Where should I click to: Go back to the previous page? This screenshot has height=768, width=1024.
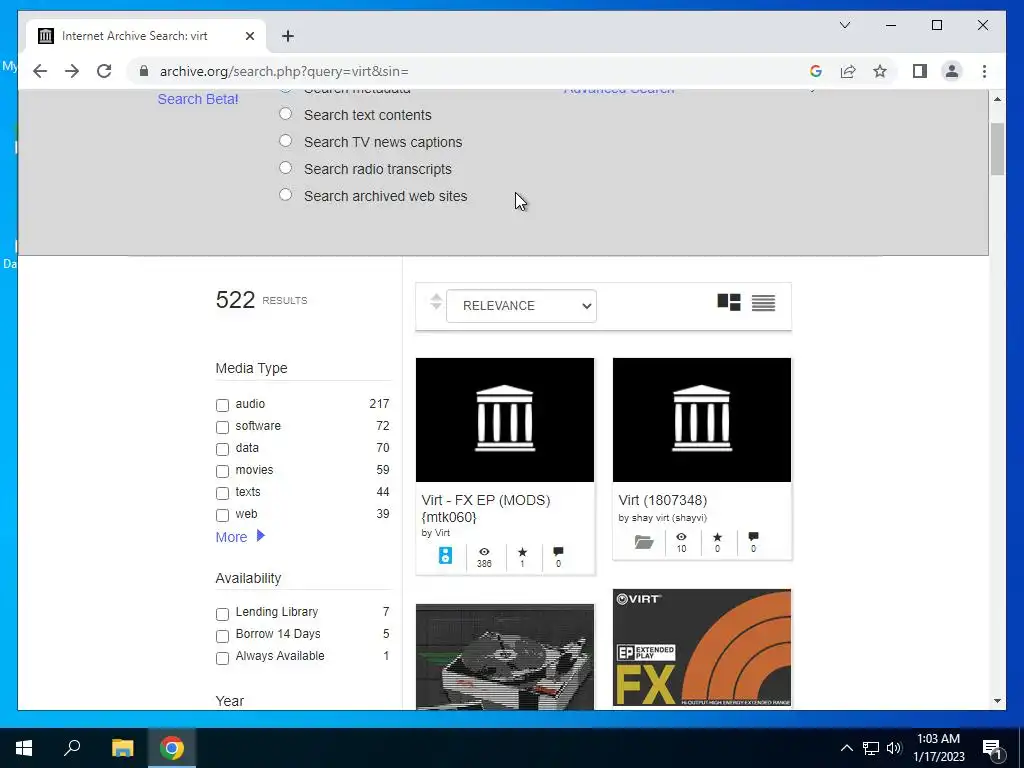[x=40, y=71]
